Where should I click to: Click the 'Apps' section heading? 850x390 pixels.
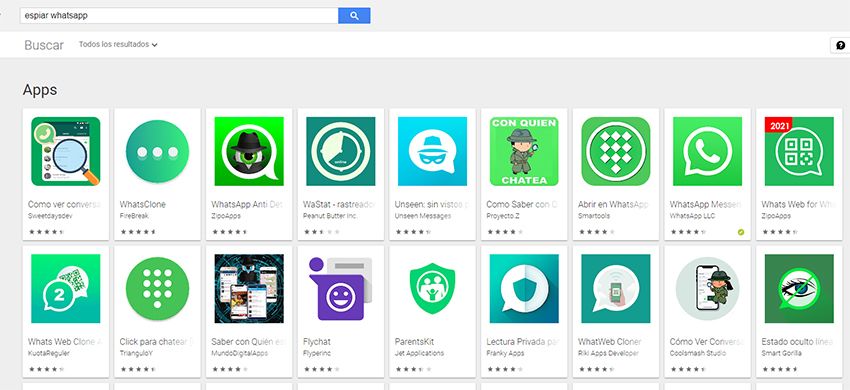coord(40,90)
